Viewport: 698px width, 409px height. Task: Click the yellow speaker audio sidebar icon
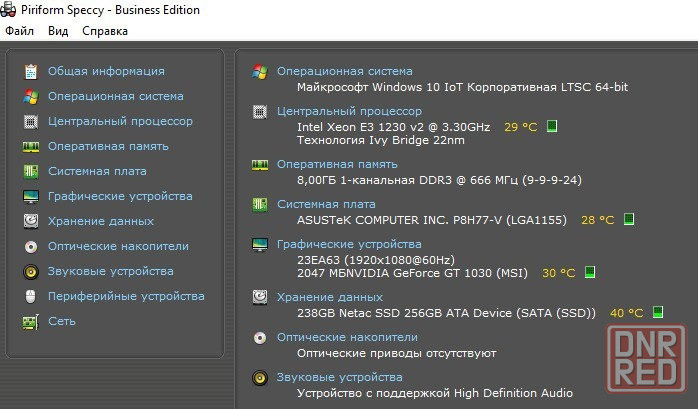pos(31,271)
